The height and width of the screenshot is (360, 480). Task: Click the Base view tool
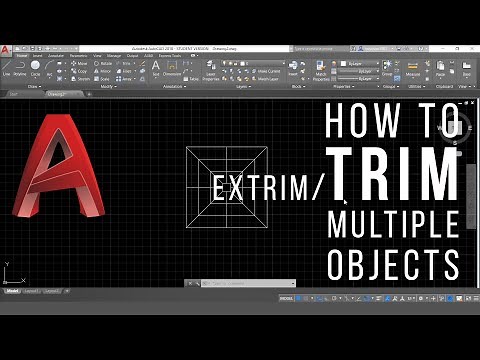click(x=466, y=69)
